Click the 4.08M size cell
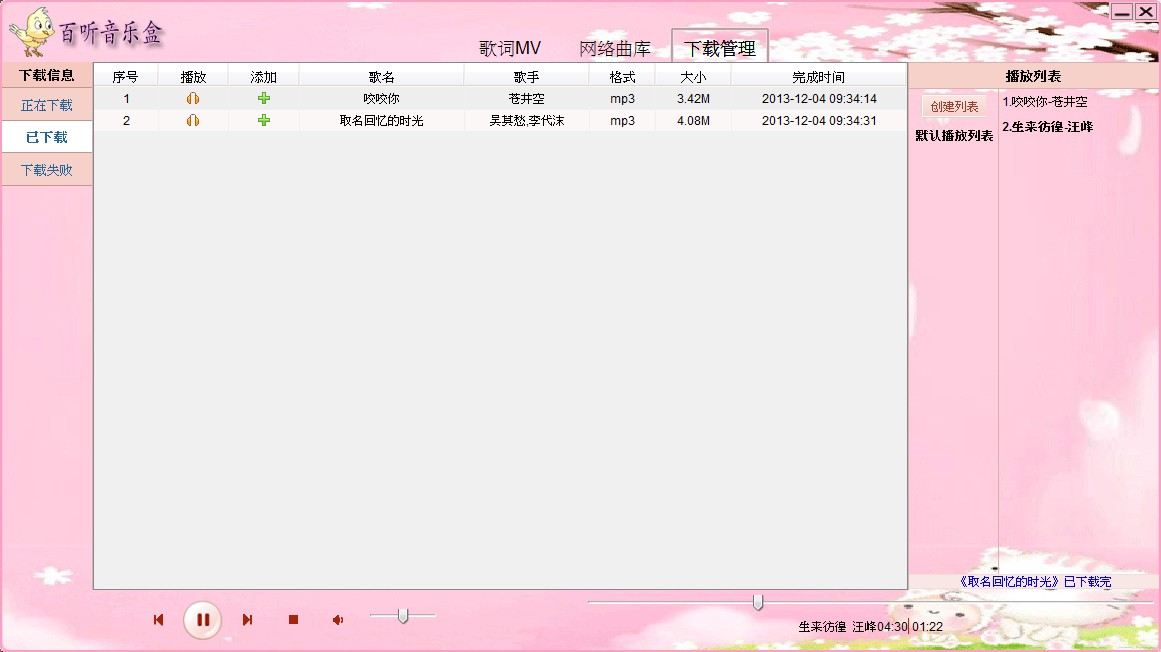Viewport: 1161px width, 652px height. [x=693, y=121]
